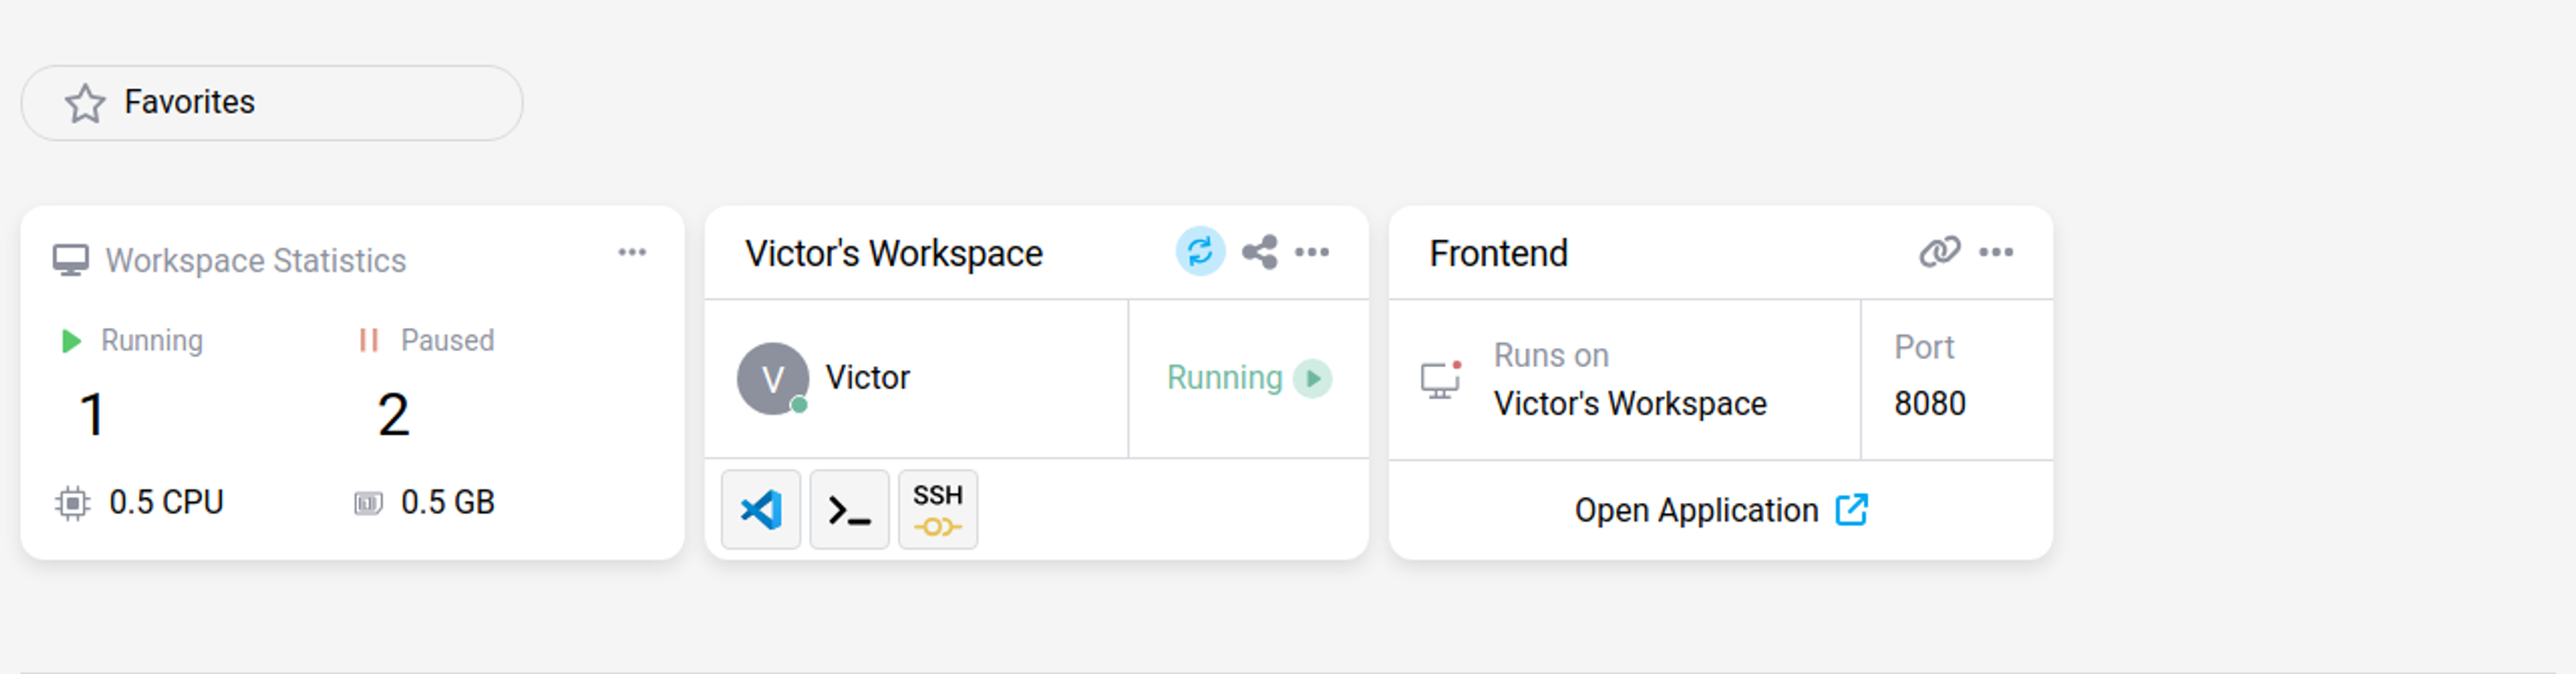Launch the terminal in Victor's Workspace
This screenshot has width=2576, height=674.
pos(849,510)
